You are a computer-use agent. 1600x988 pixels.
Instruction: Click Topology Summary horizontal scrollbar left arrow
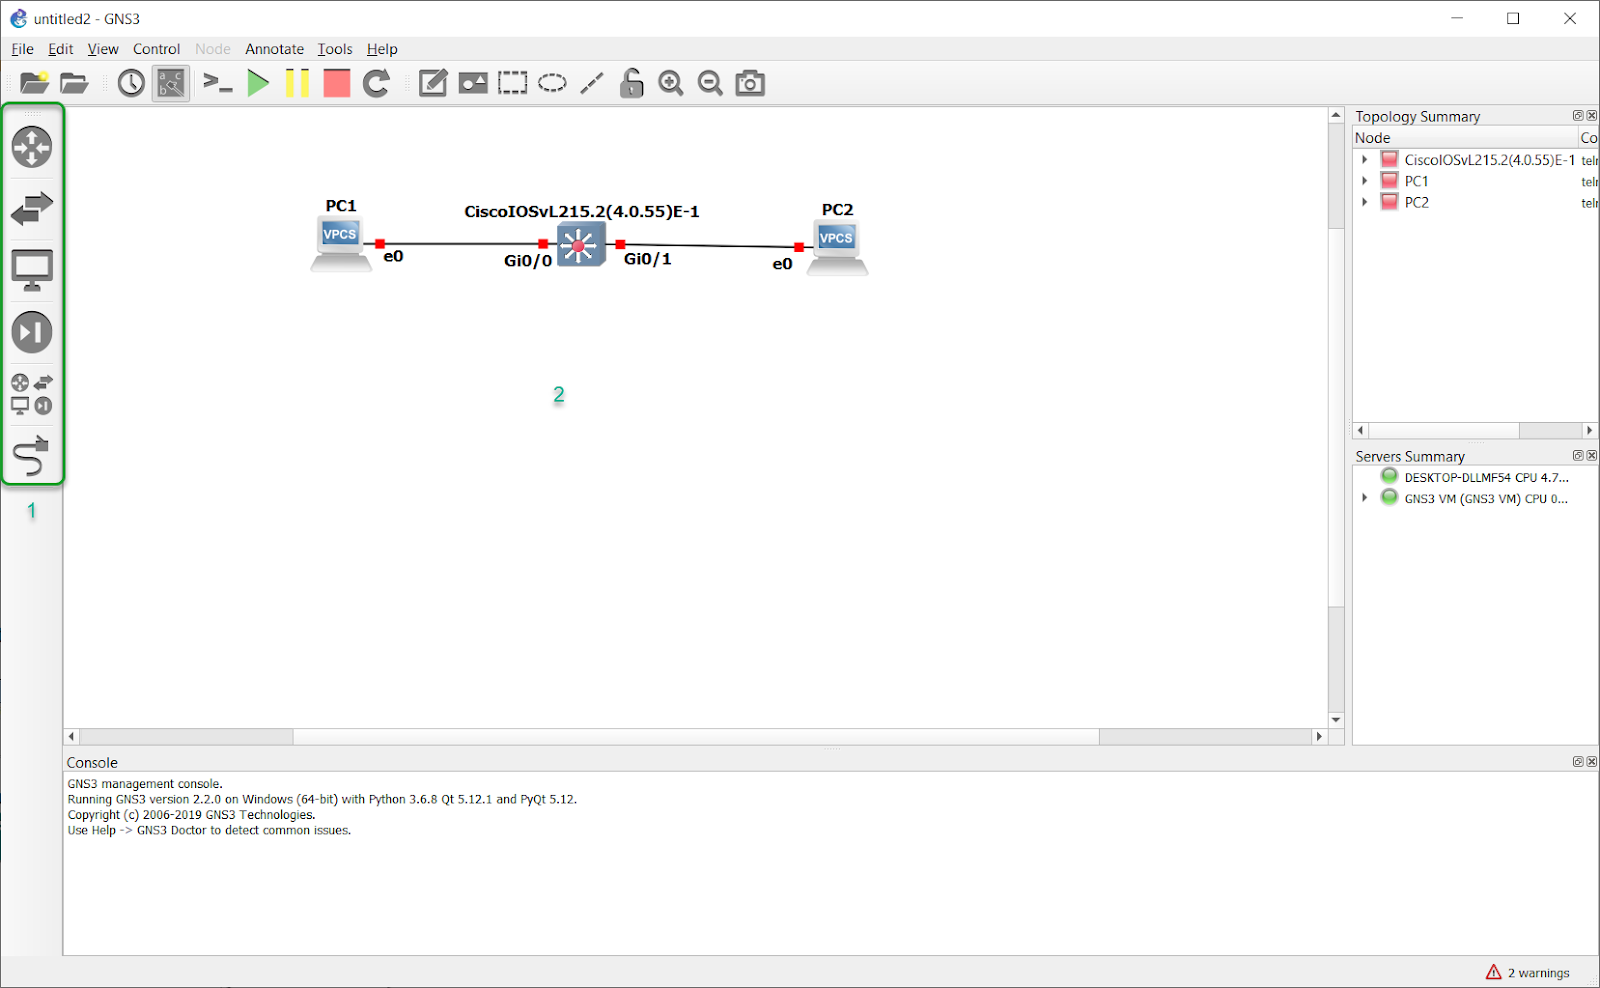click(x=1360, y=430)
